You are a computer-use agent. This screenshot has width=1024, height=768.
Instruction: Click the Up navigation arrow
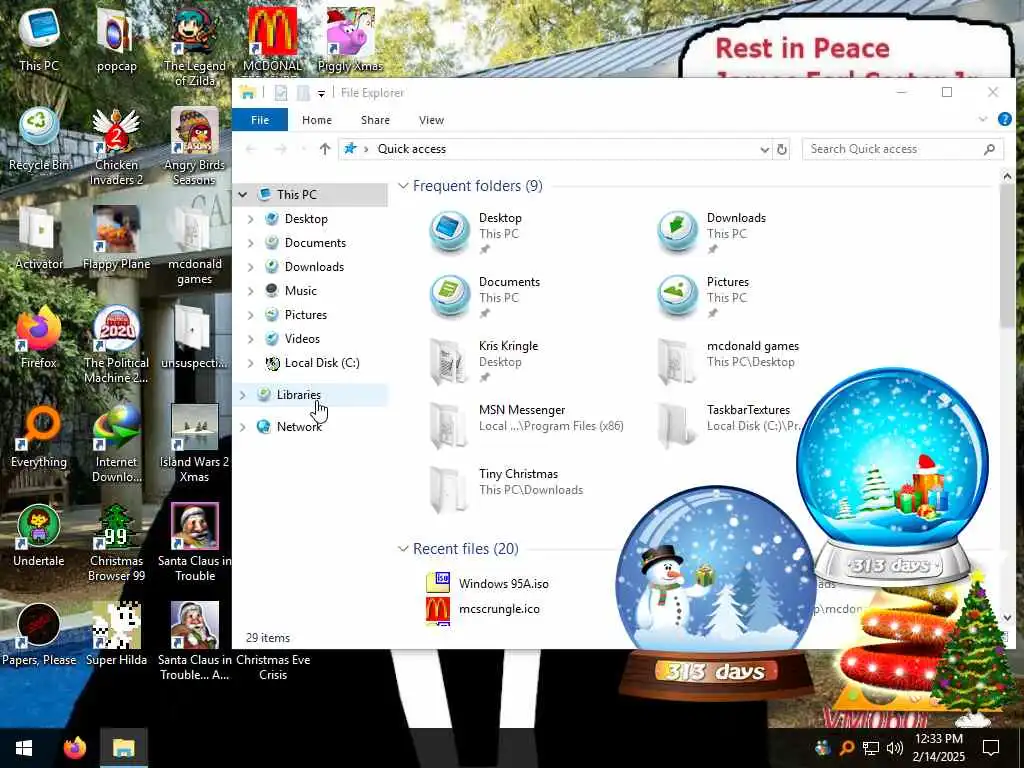[x=325, y=149]
